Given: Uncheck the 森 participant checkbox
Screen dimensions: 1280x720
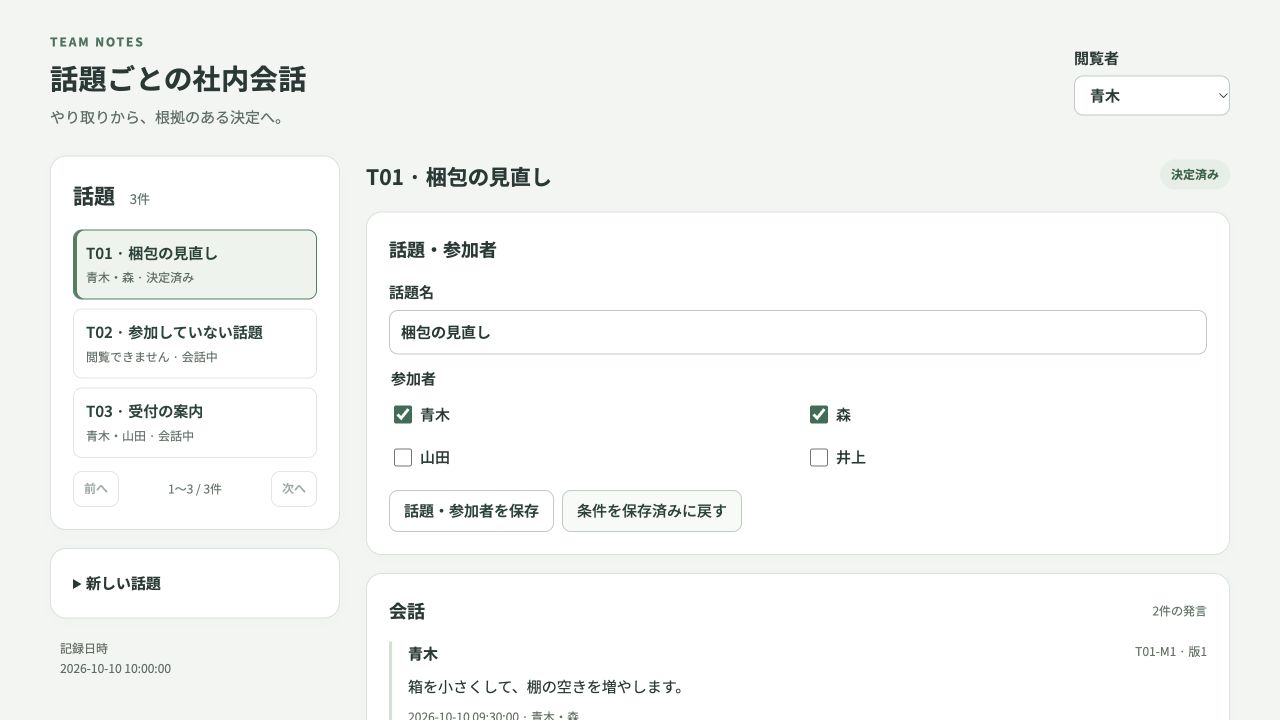Looking at the screenshot, I should tap(819, 415).
